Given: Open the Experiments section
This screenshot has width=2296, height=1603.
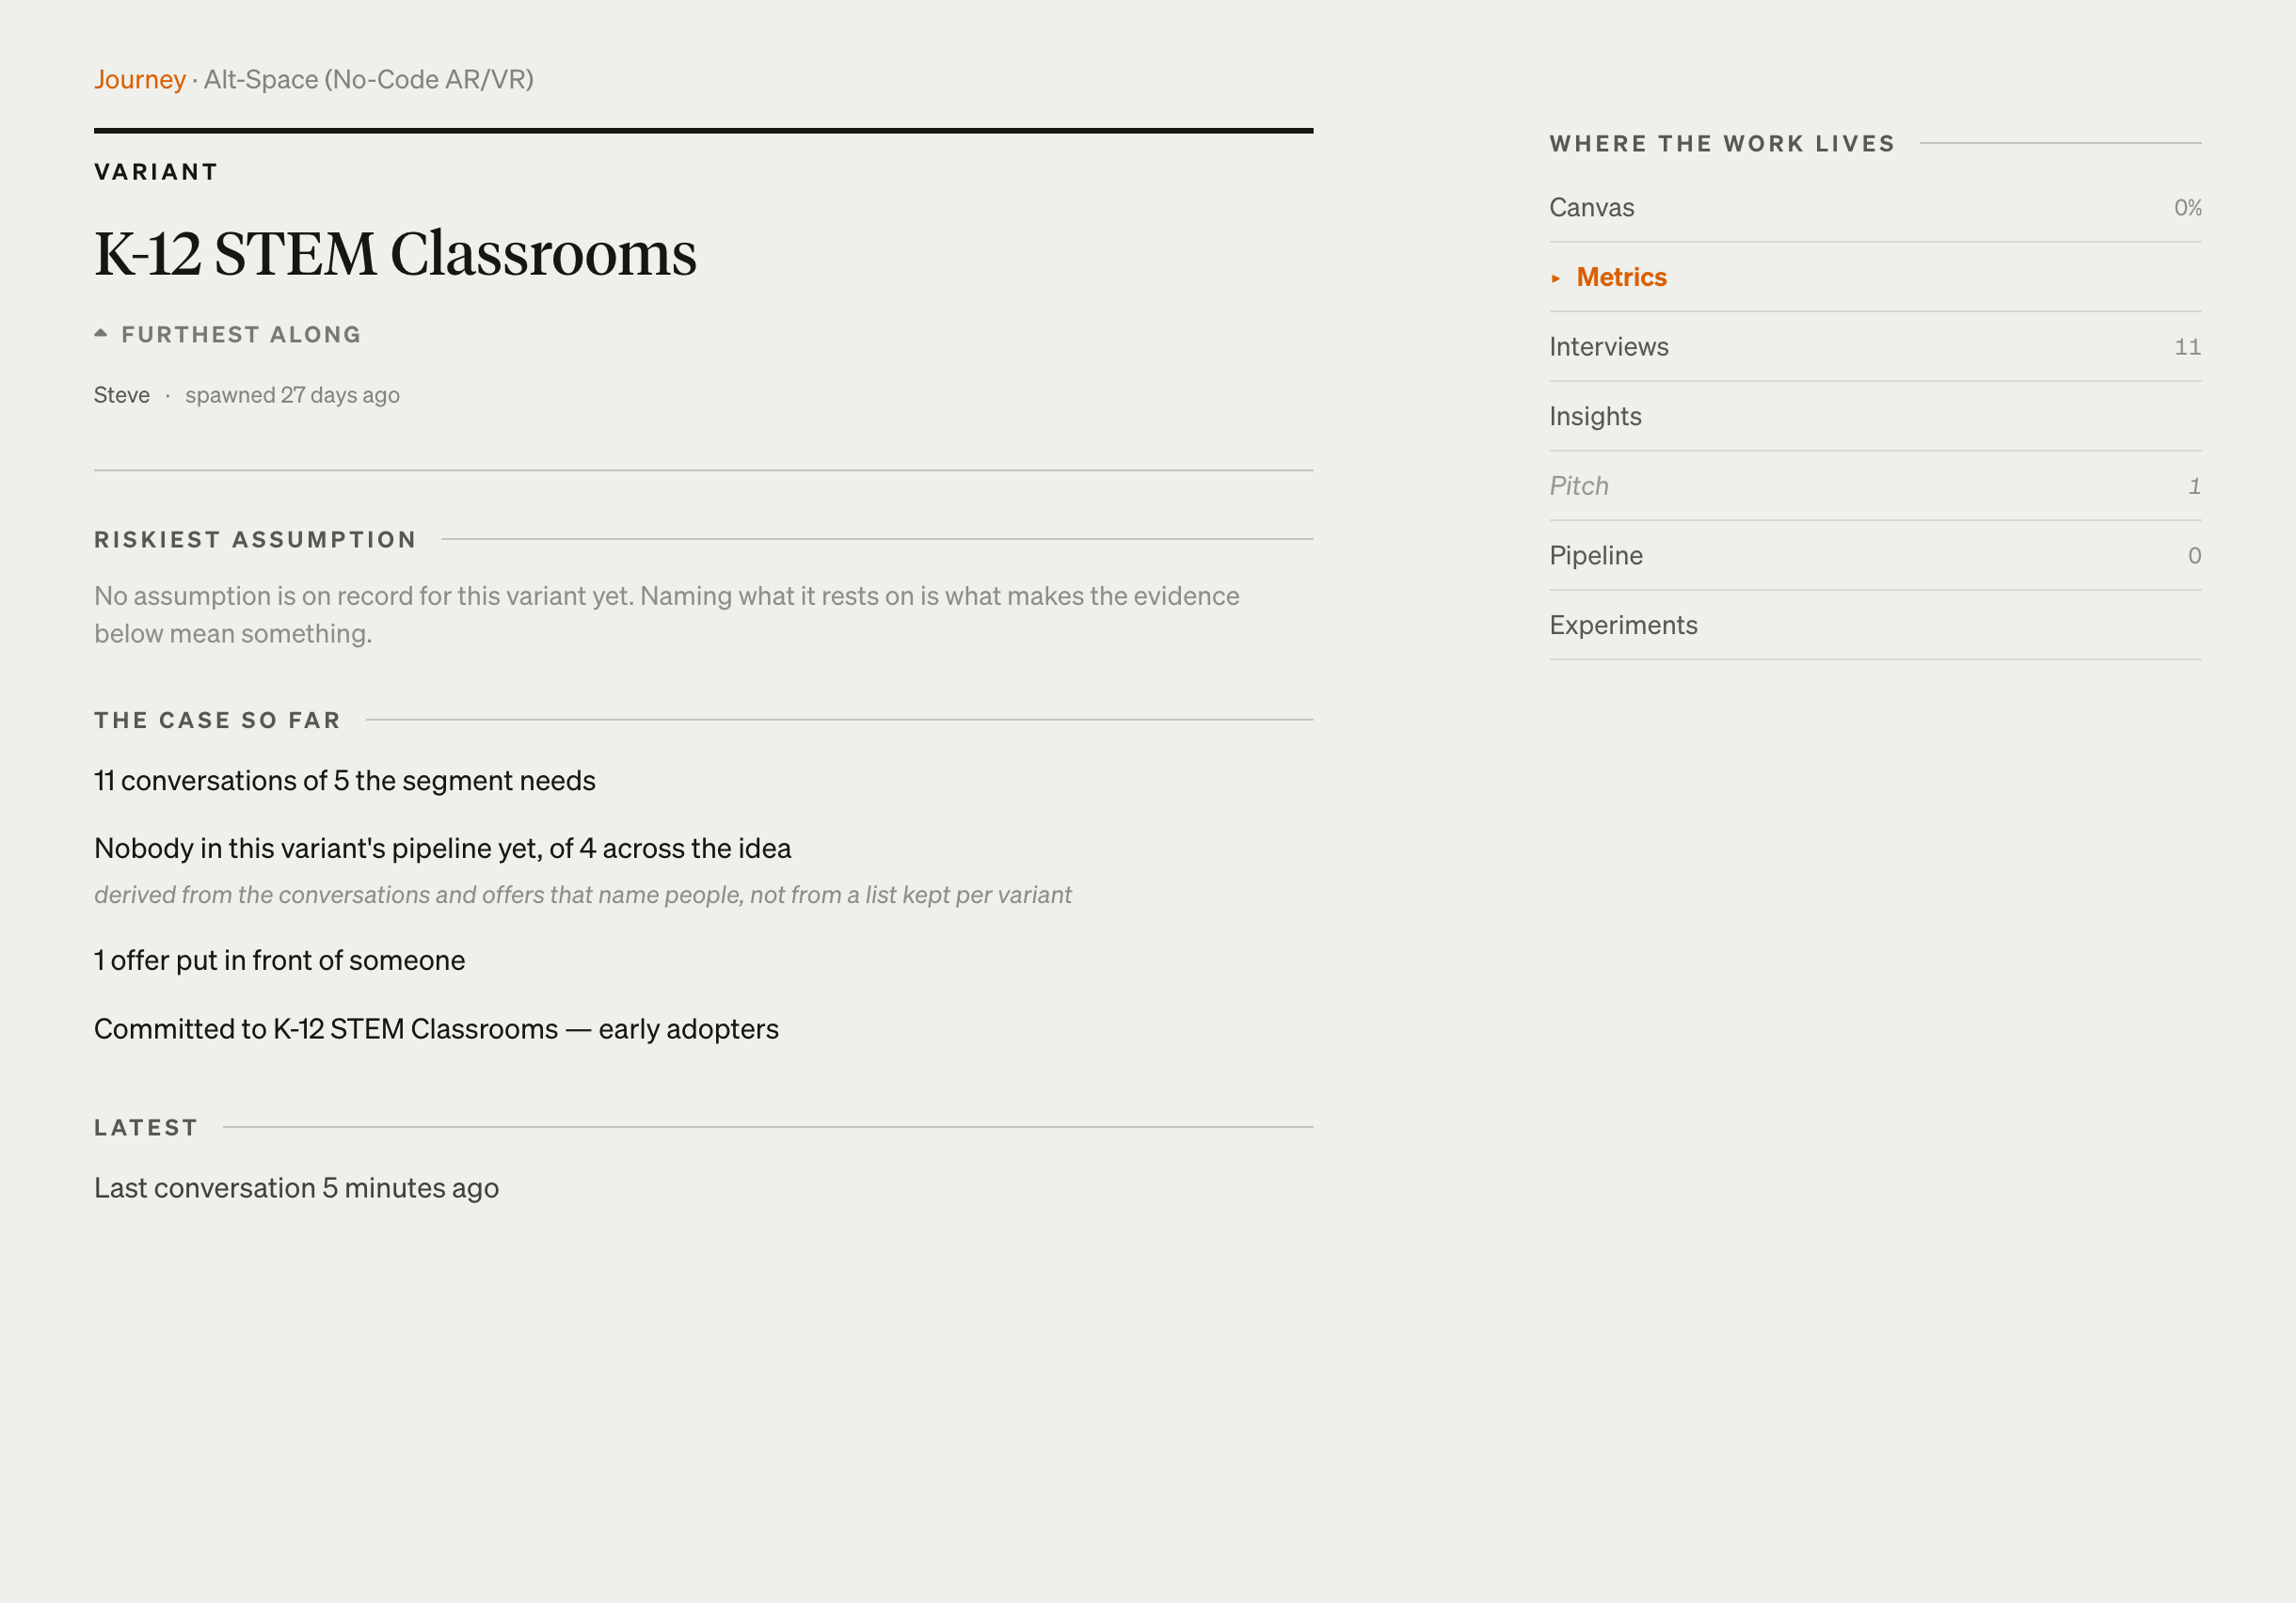Looking at the screenshot, I should (x=1875, y=625).
